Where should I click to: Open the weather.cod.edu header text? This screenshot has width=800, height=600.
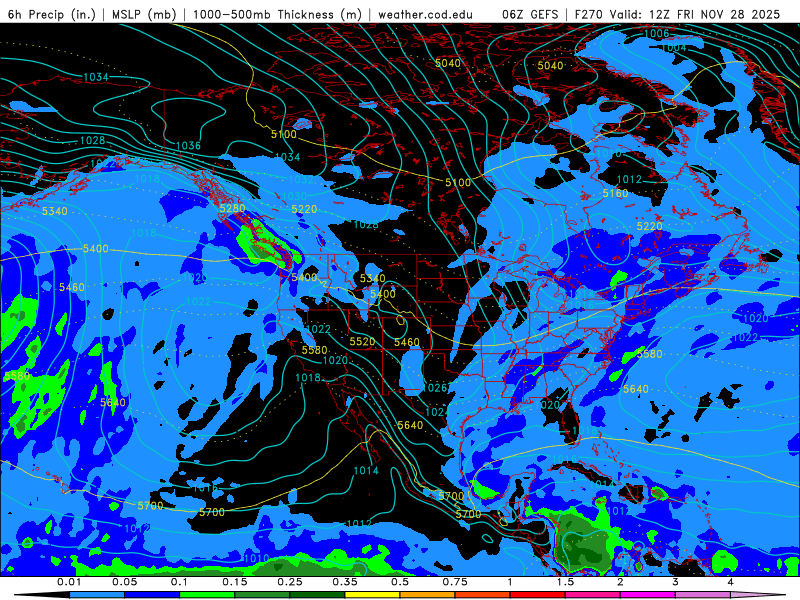pos(425,14)
